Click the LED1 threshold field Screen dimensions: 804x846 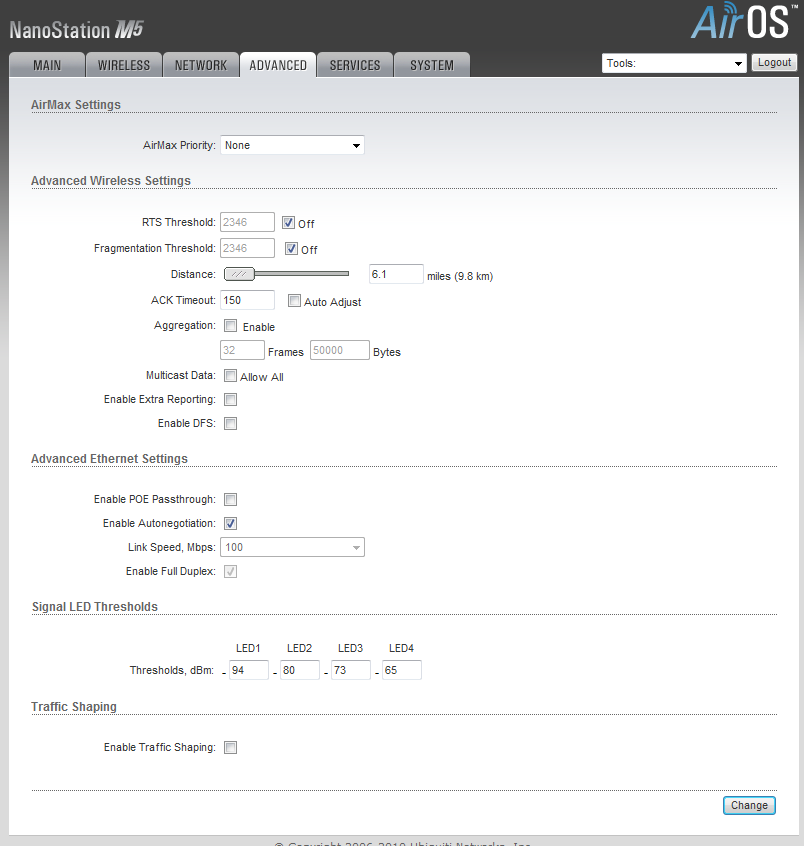(x=249, y=670)
